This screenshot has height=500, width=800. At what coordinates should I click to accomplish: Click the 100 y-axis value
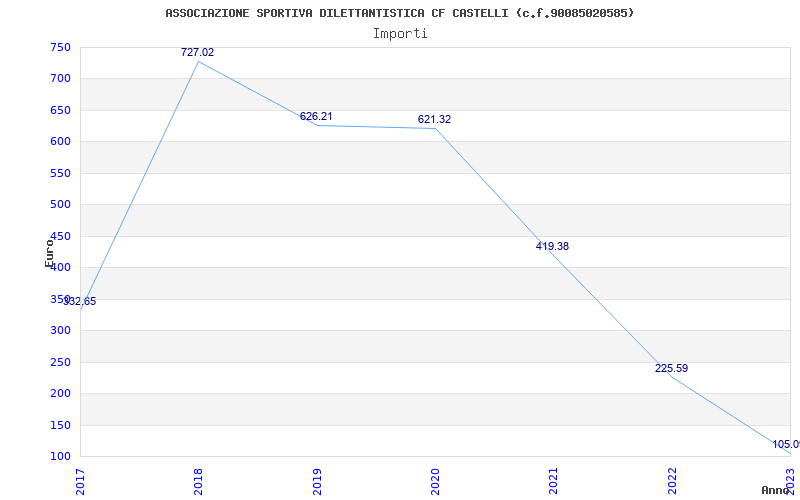click(x=60, y=456)
